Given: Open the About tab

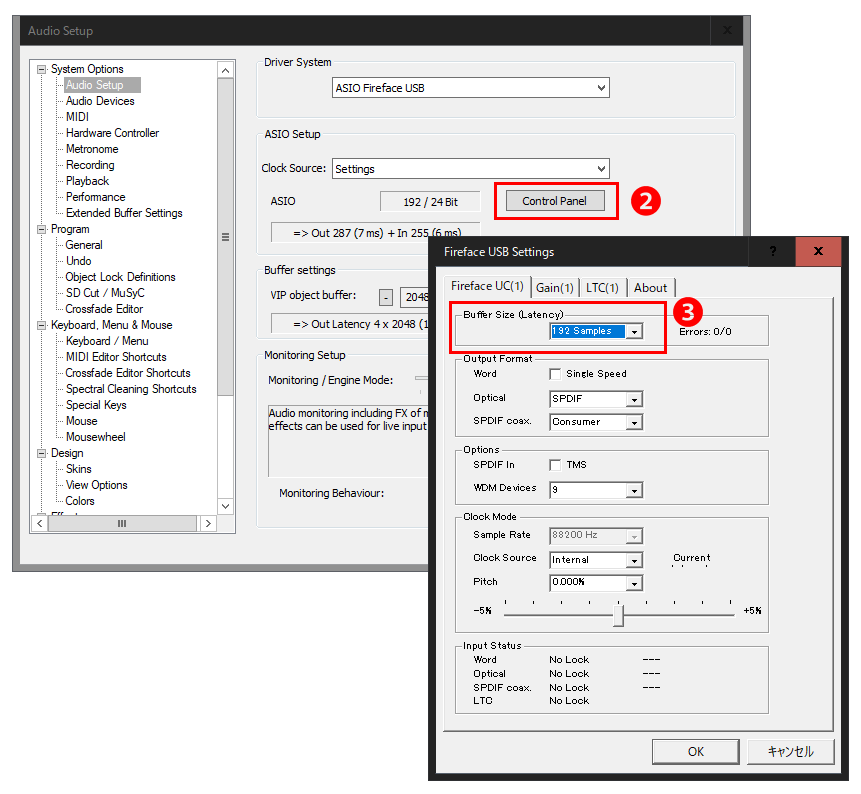Looking at the screenshot, I should click(650, 288).
